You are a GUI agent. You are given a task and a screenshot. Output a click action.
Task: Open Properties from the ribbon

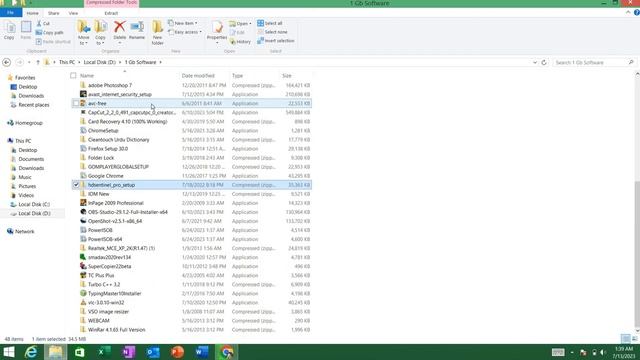pyautogui.click(x=217, y=31)
